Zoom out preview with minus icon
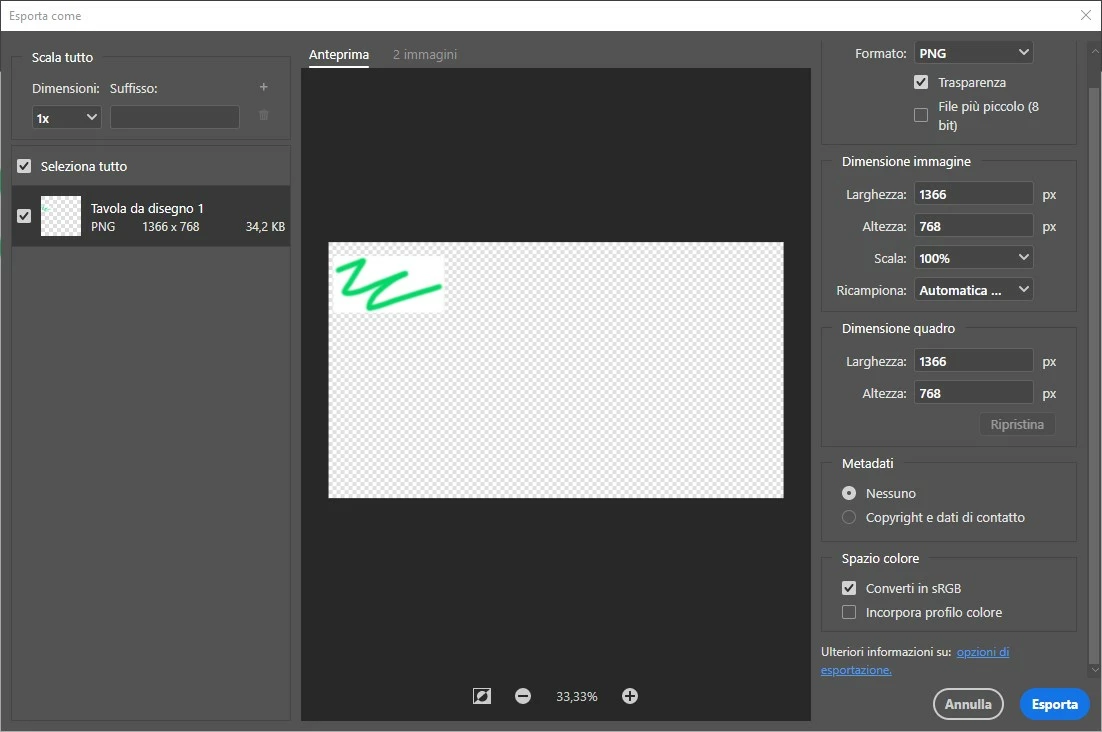Viewport: 1102px width, 732px height. (x=523, y=696)
